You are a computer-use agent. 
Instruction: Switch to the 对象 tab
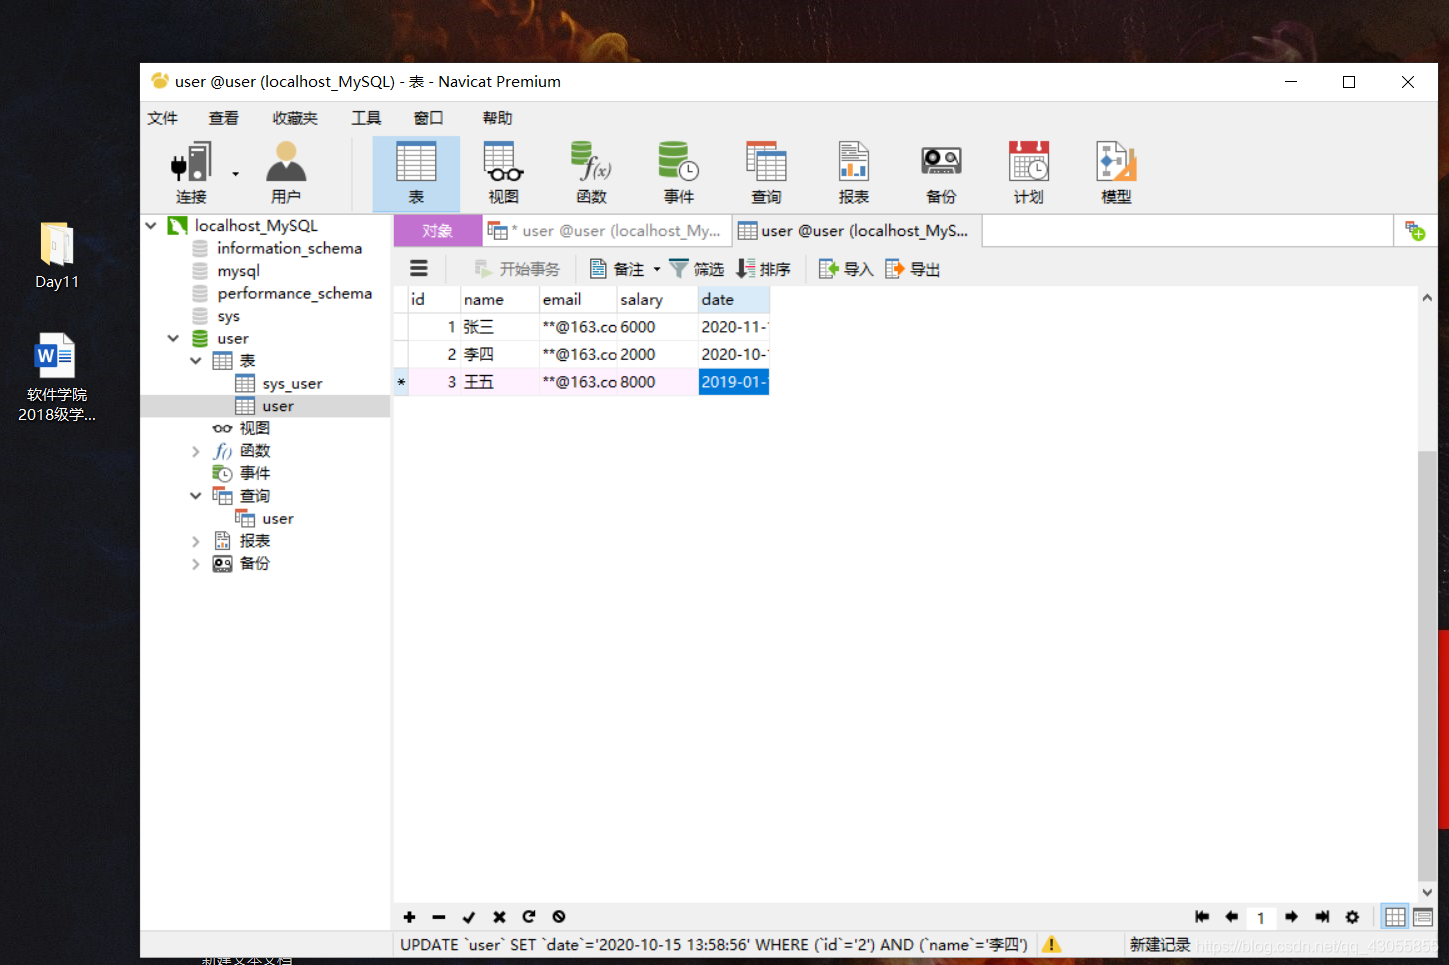click(438, 231)
